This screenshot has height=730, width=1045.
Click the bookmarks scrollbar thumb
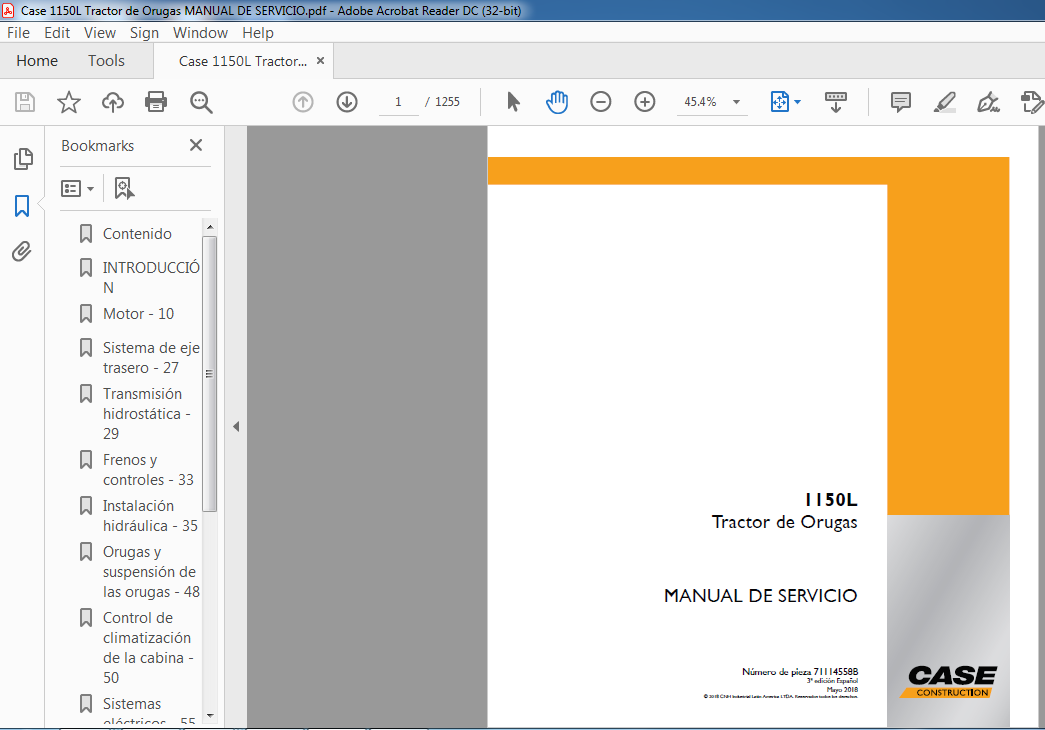210,374
